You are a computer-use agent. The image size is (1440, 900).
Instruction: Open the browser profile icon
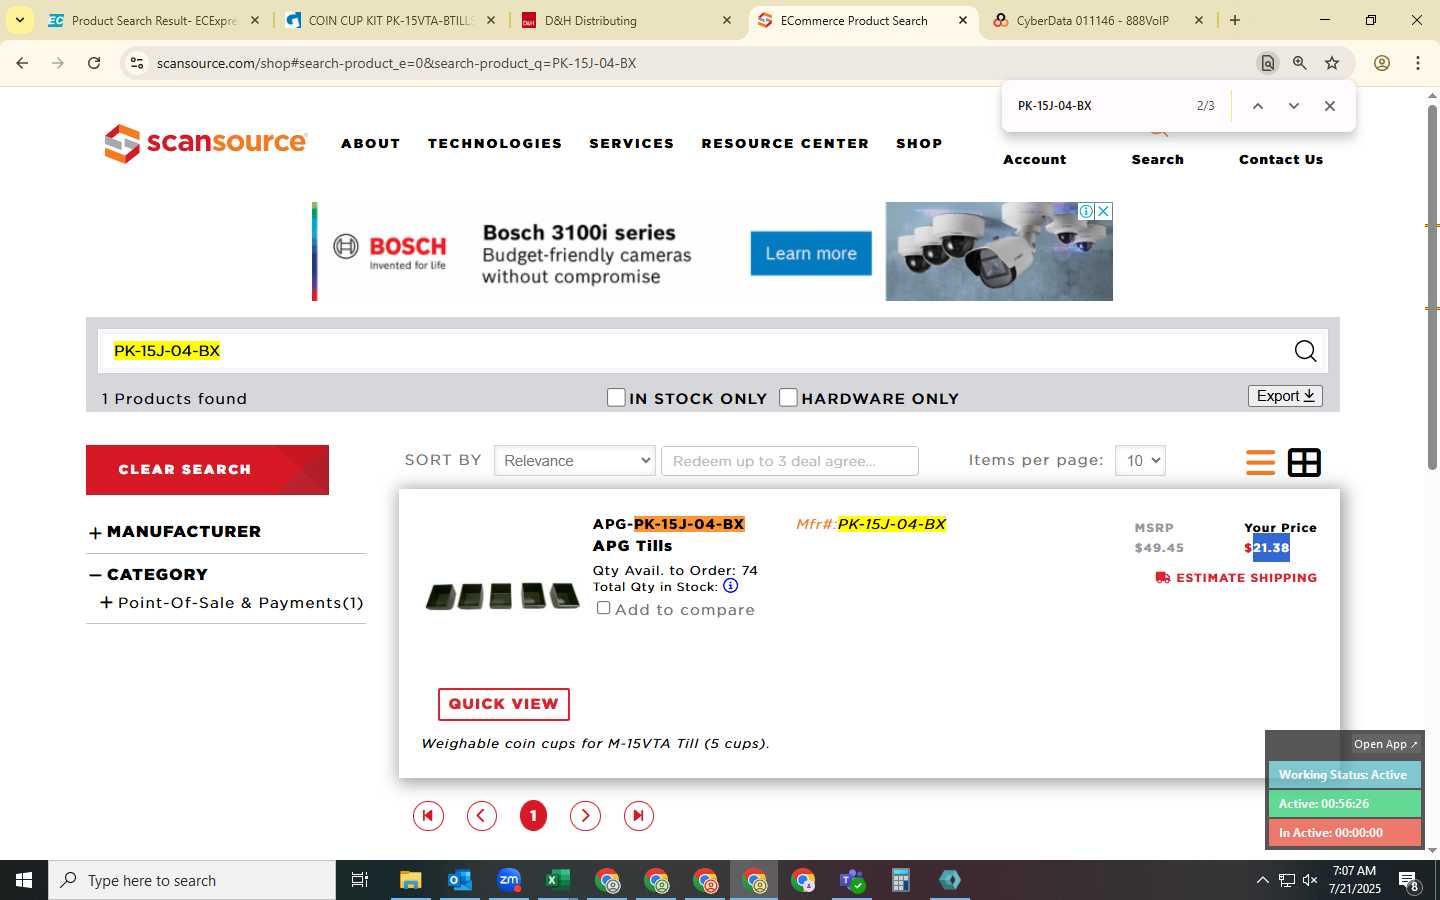click(x=1382, y=63)
